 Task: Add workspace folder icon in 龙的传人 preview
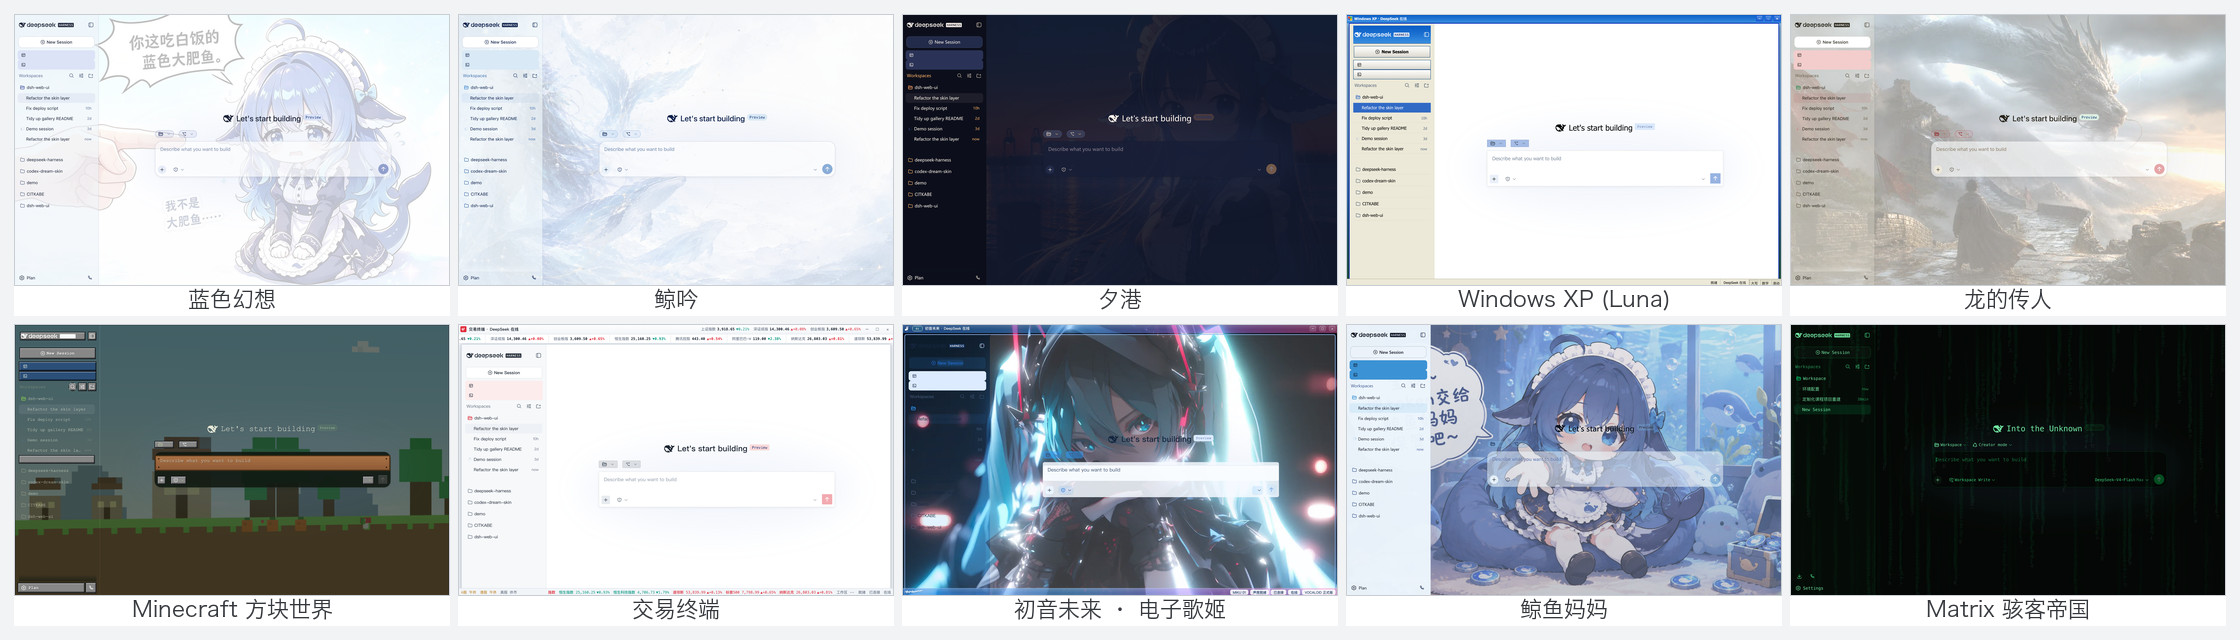tap(1866, 76)
